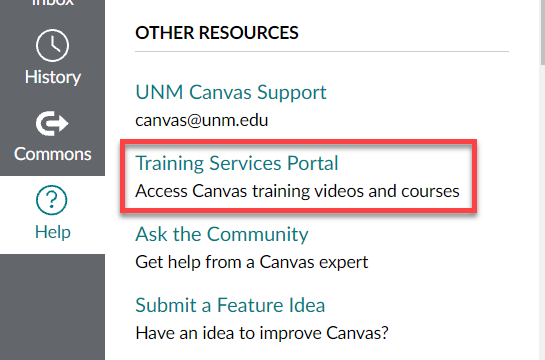Click the canvas@unm.edu email text
545x360 pixels.
(202, 121)
